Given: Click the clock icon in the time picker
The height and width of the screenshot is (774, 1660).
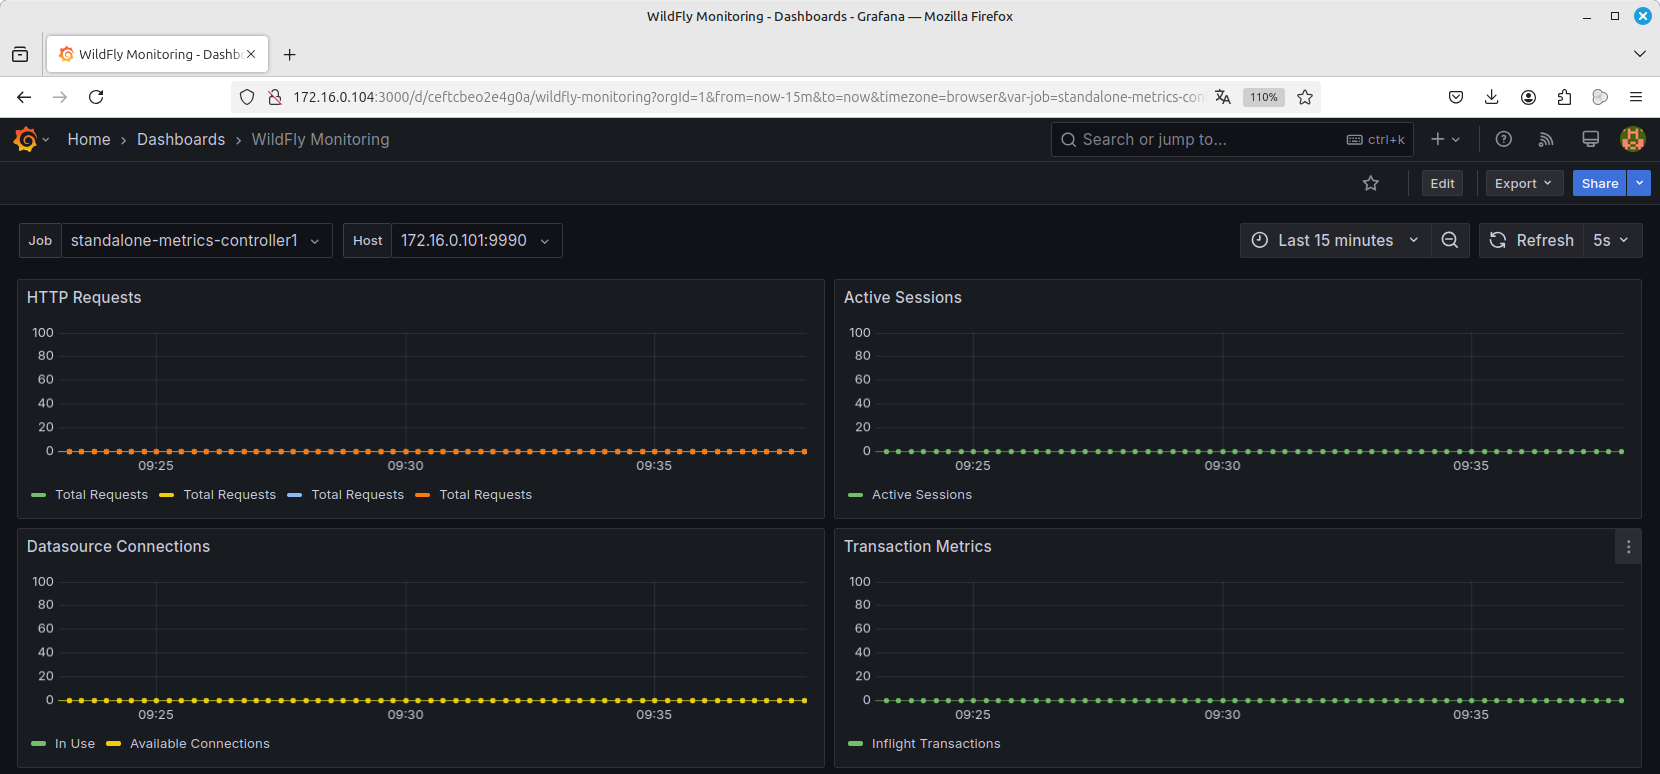Looking at the screenshot, I should click(1260, 240).
